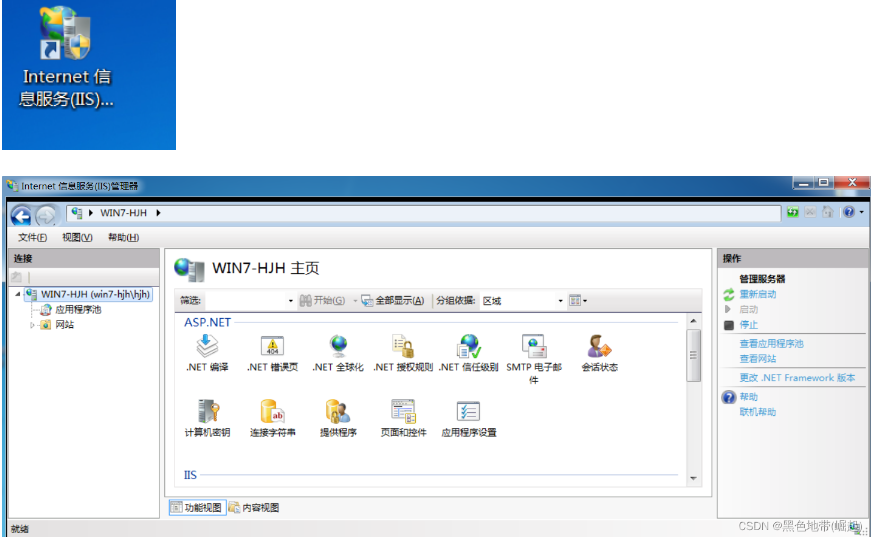
Task: Click the Forward navigation arrow button
Action: [46, 215]
